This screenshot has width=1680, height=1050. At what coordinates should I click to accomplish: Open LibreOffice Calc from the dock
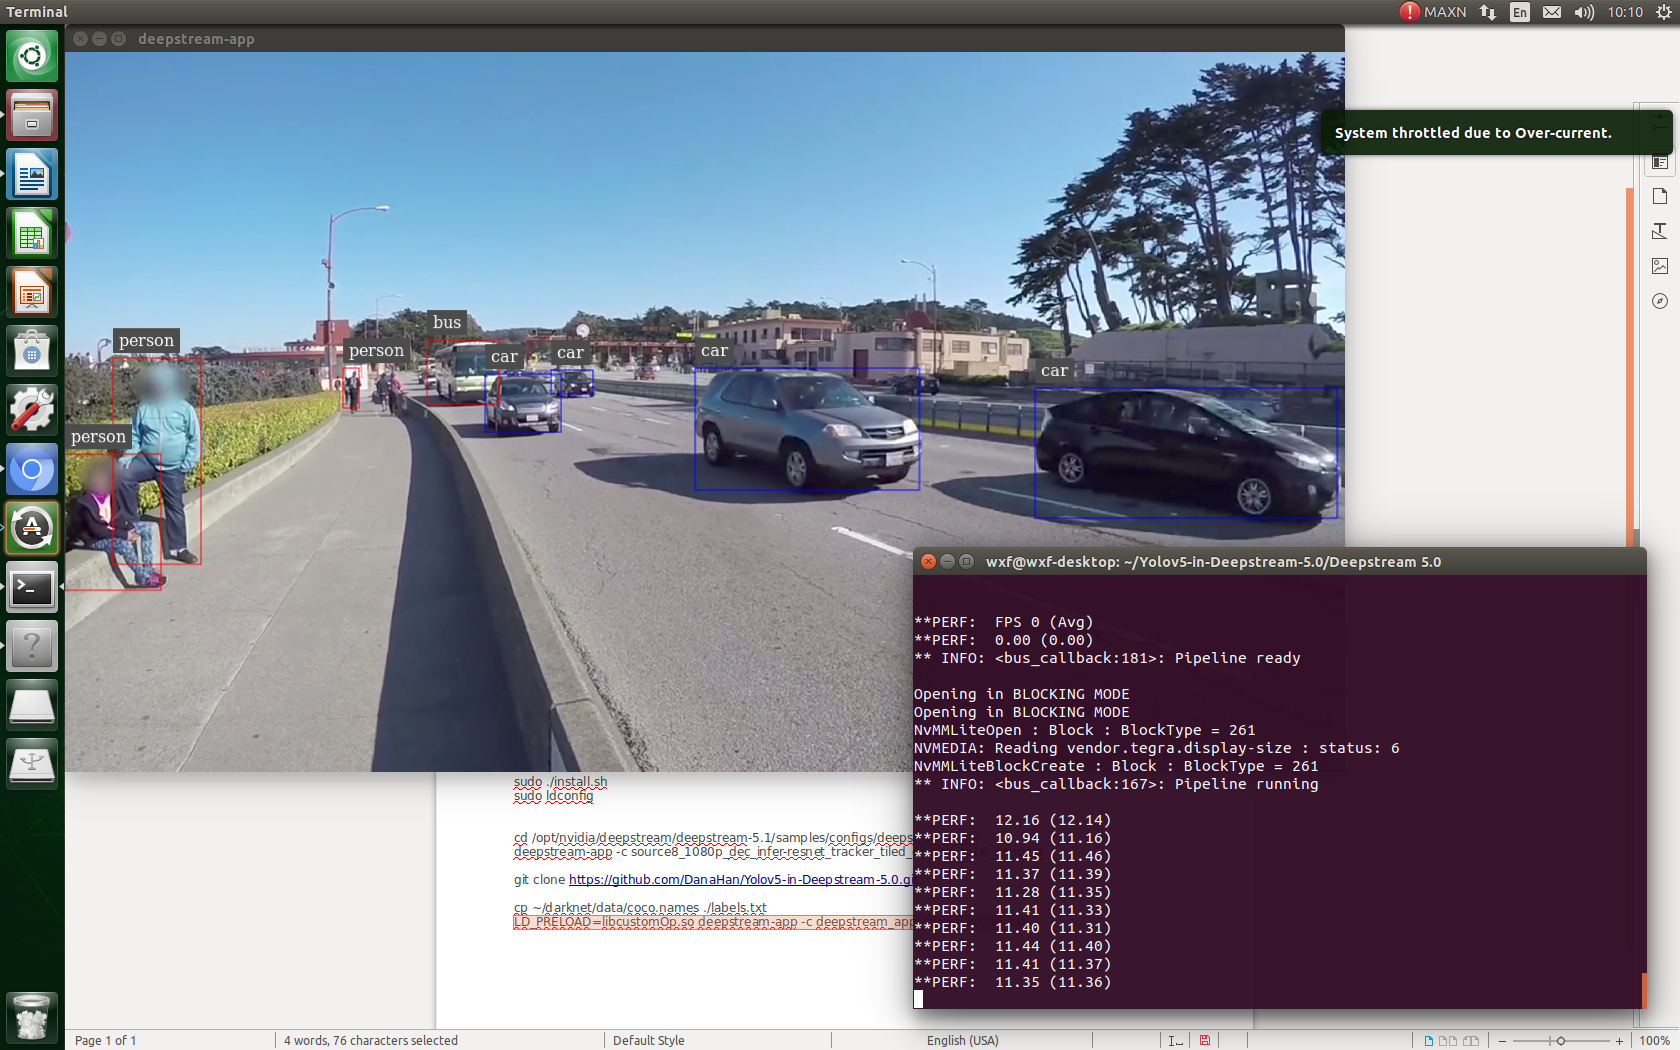tap(32, 233)
